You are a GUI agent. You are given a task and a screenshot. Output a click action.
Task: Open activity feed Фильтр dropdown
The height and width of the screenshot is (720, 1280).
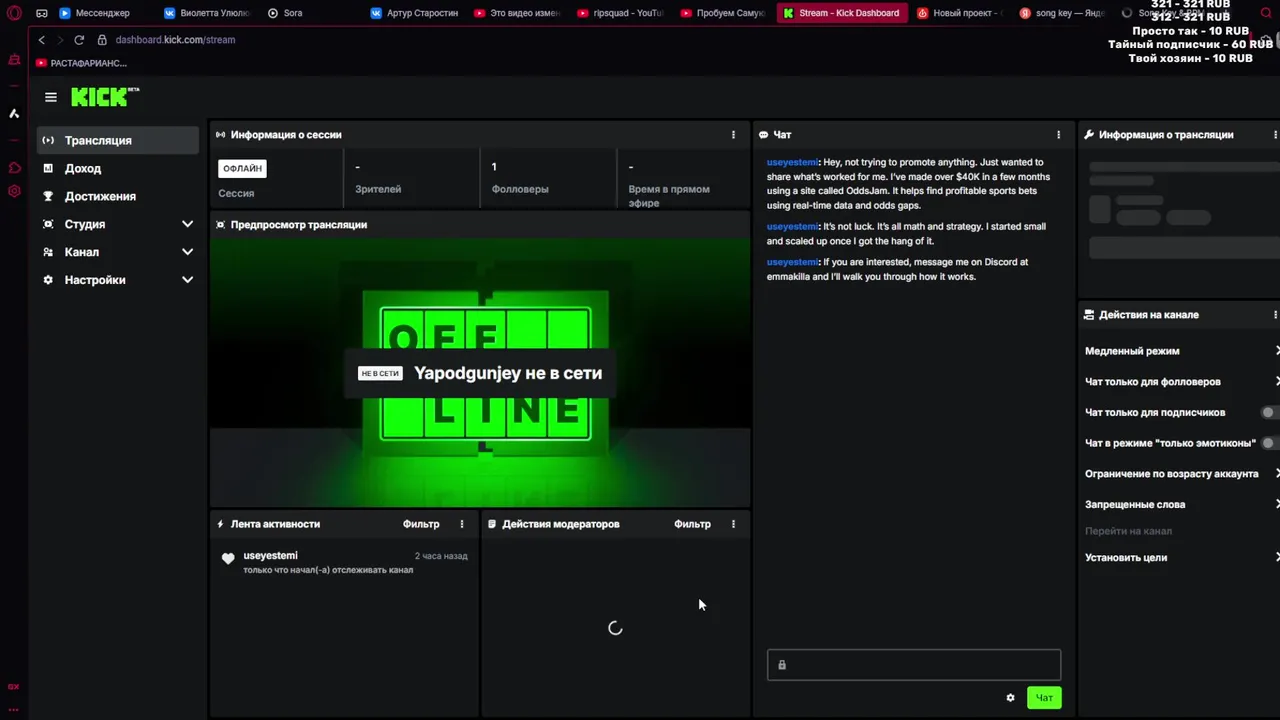point(421,524)
